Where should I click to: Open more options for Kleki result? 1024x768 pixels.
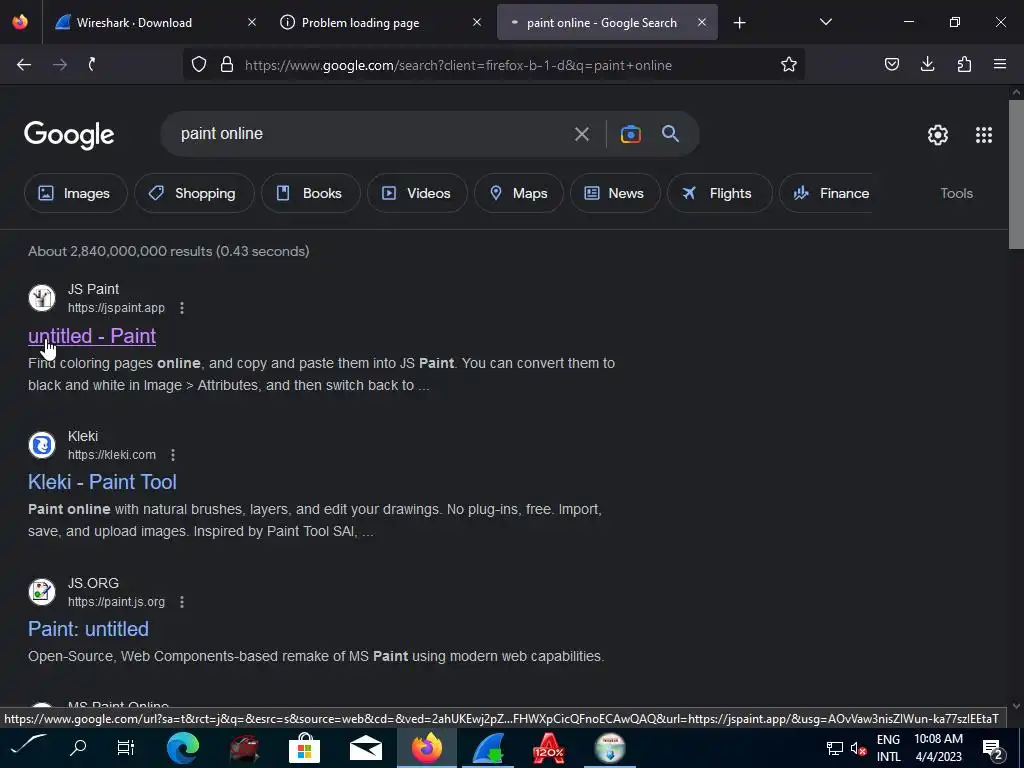click(x=172, y=455)
